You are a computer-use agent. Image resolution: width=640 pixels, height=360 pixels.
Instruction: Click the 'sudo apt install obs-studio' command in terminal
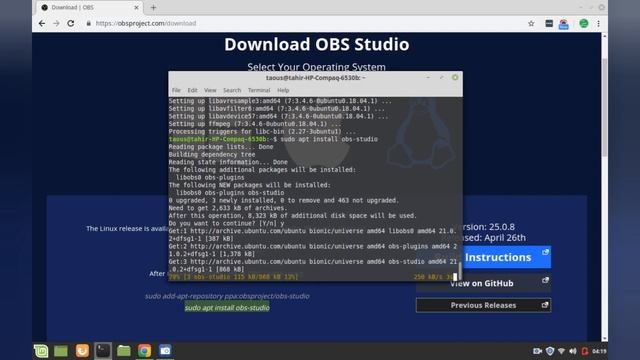[329, 139]
